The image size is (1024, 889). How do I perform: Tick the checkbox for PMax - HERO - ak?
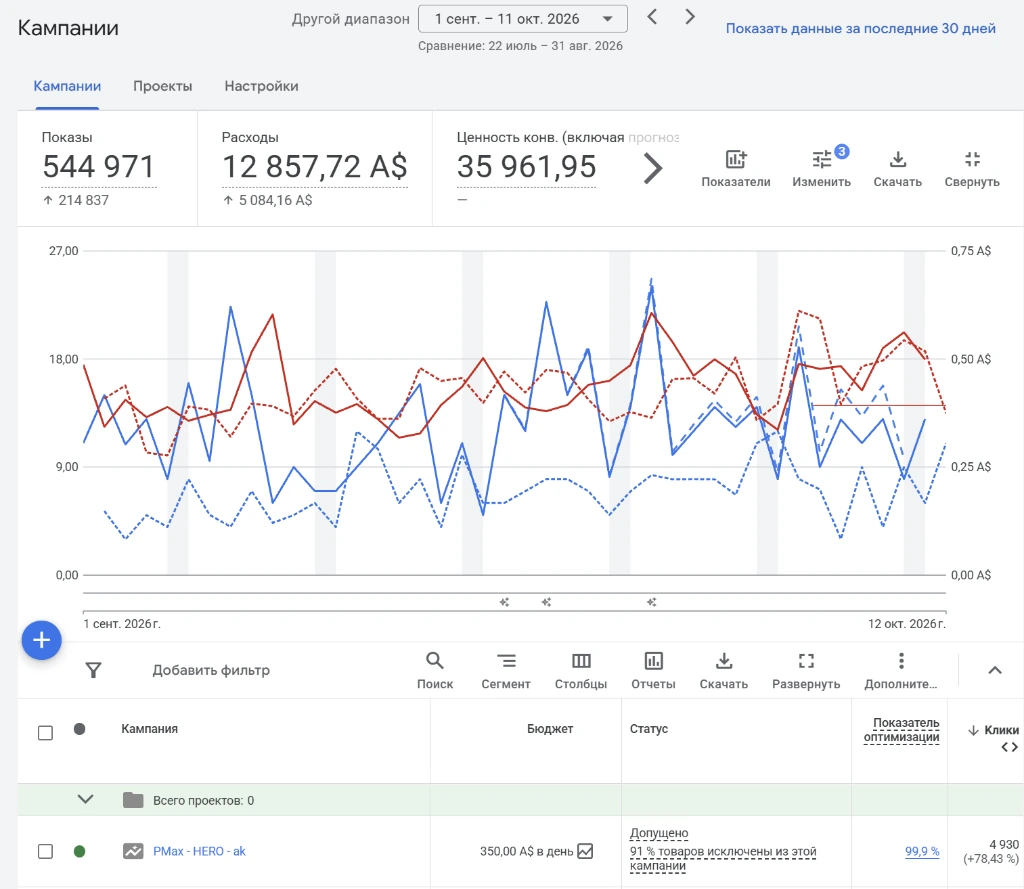pos(45,852)
